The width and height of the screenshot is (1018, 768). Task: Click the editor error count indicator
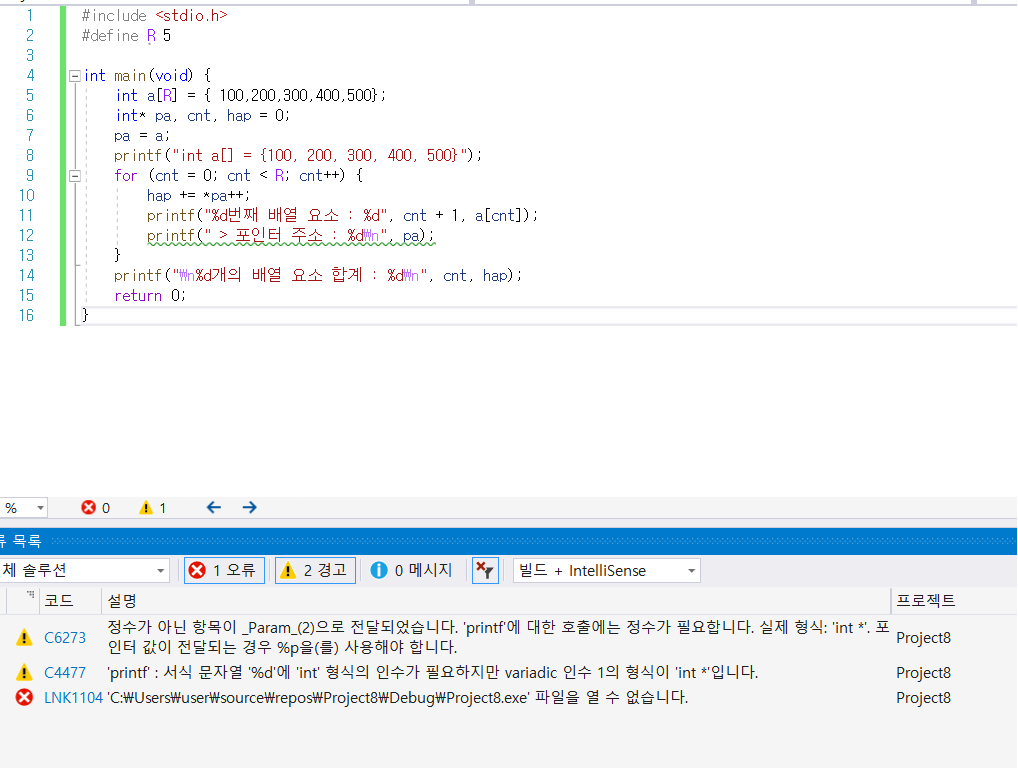[96, 508]
